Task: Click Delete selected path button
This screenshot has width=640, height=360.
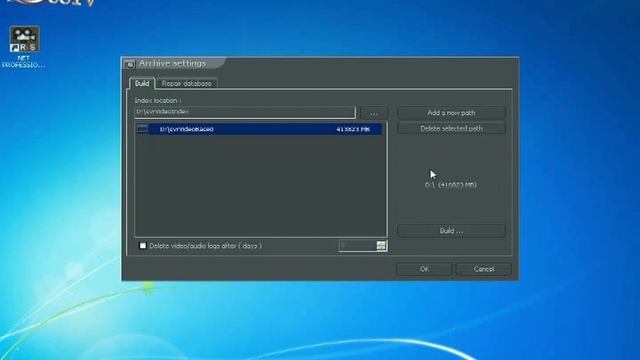Action: [451, 128]
